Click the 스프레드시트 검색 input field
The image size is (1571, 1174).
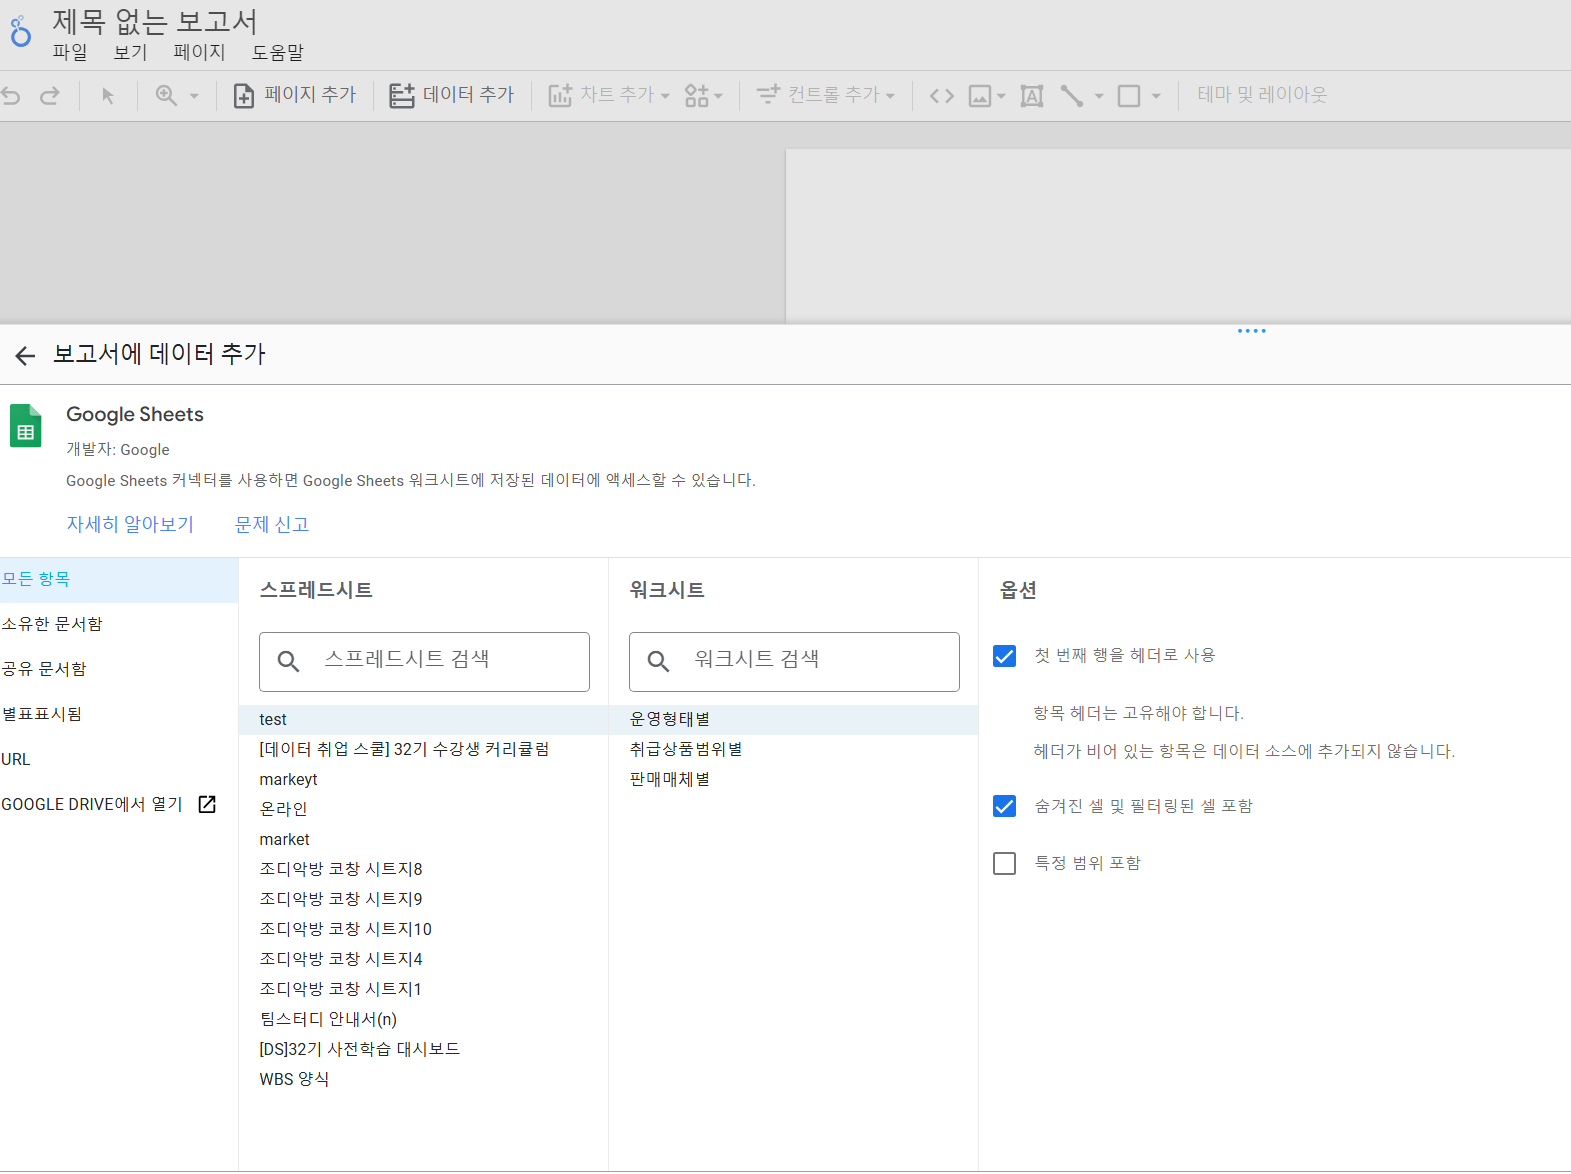pos(424,661)
